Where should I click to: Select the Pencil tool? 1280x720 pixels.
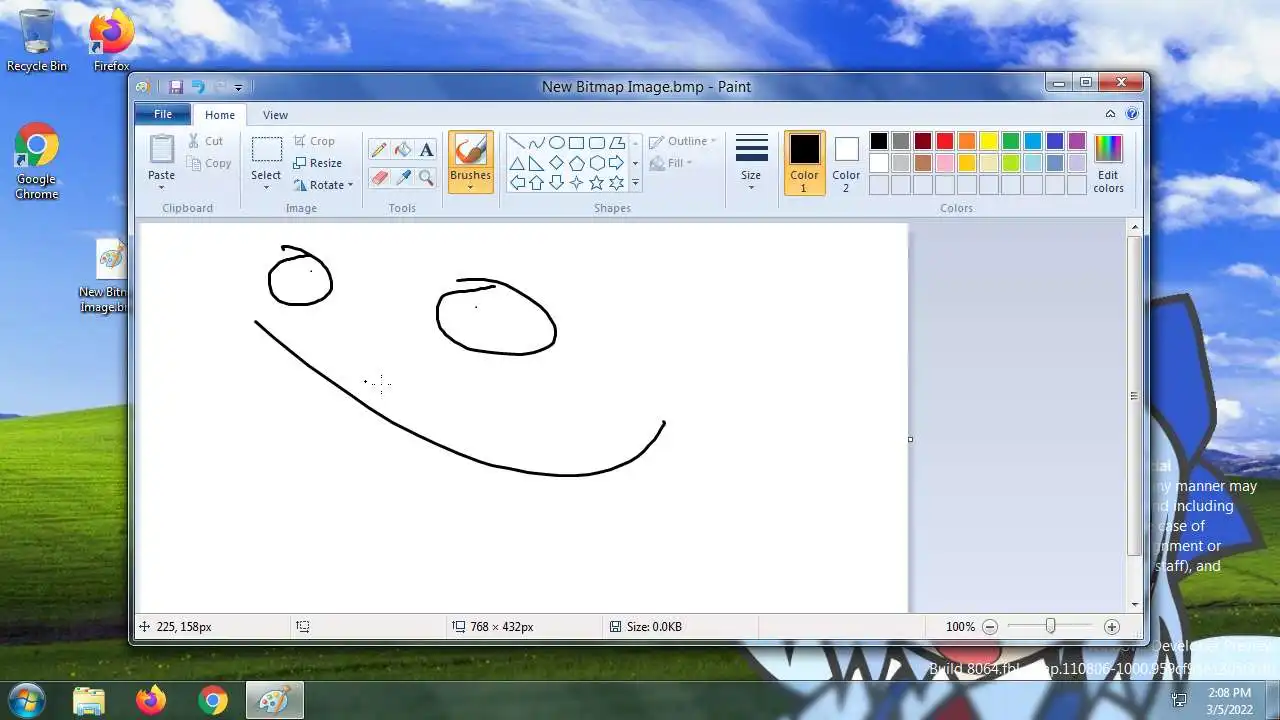point(378,150)
